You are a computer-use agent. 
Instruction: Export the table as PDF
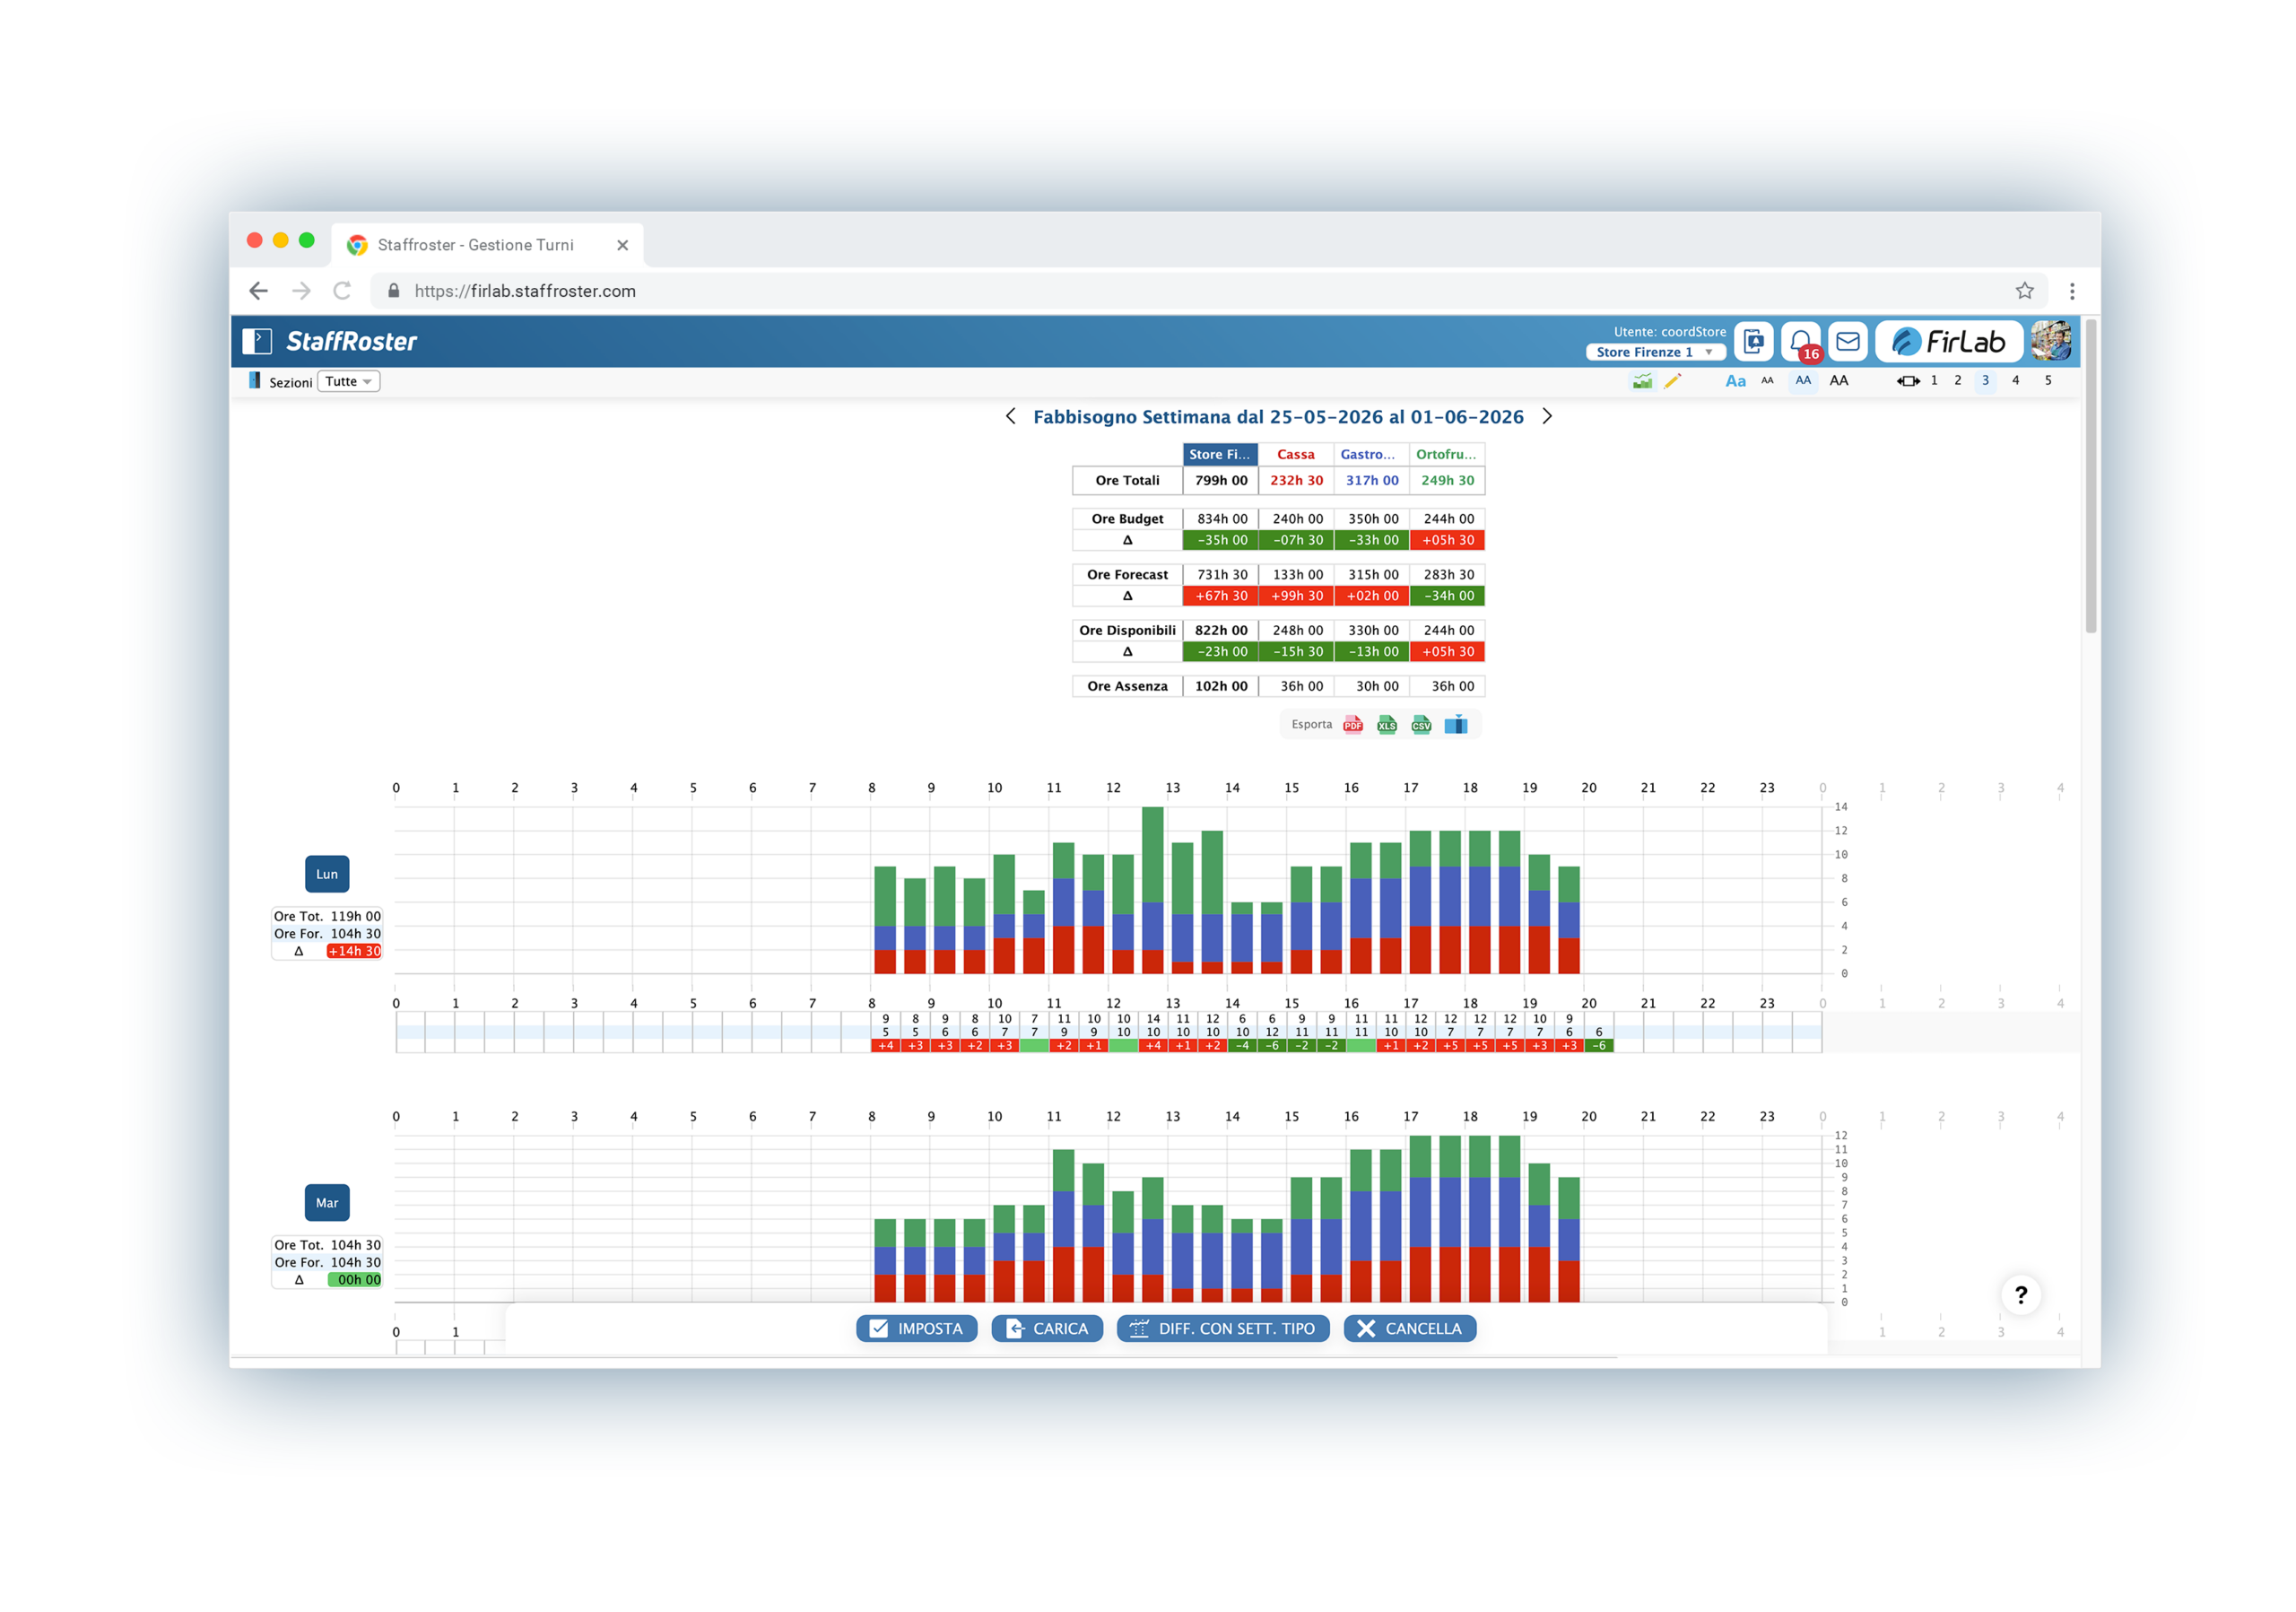(1353, 725)
